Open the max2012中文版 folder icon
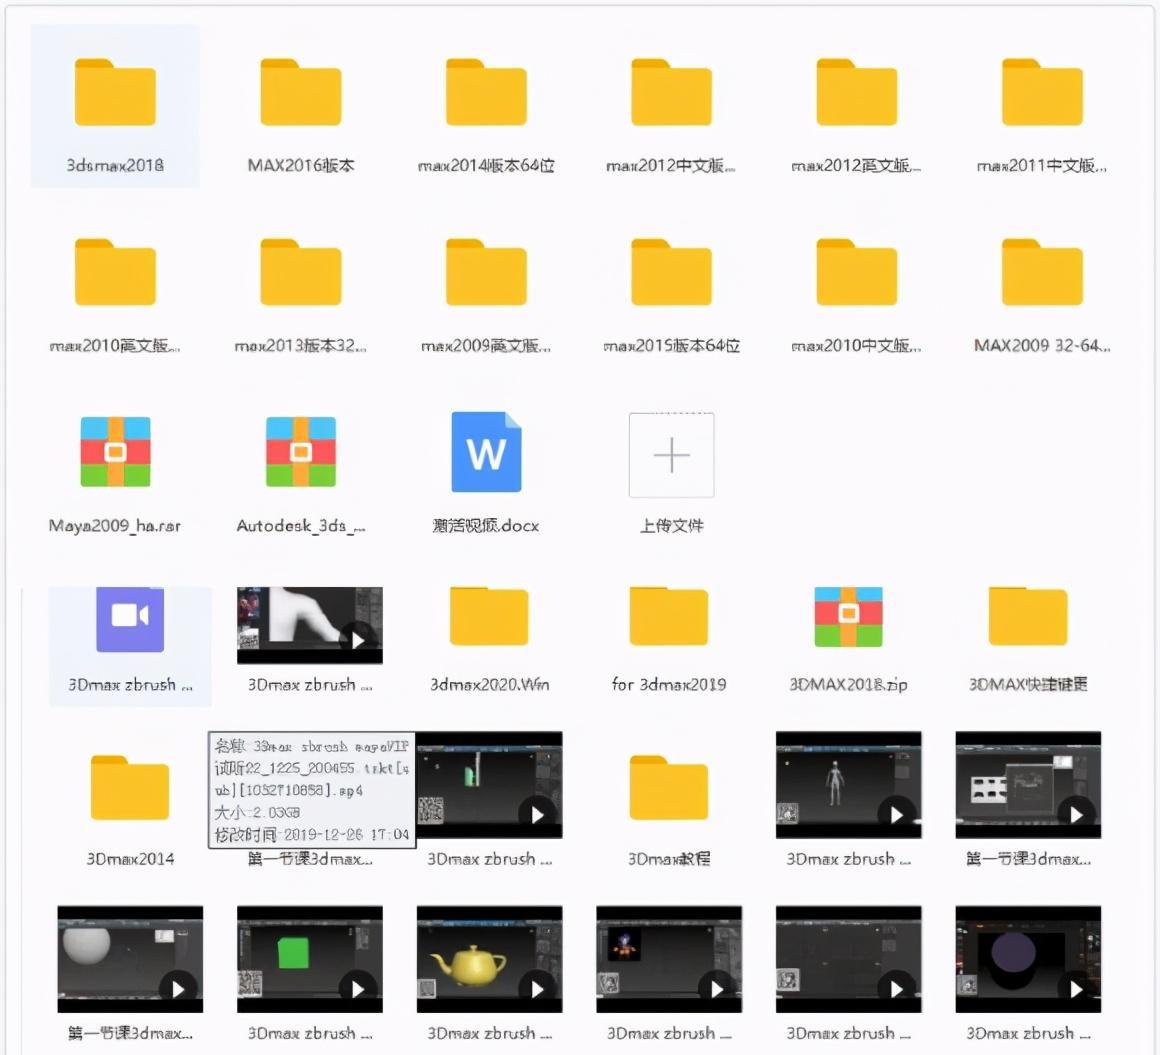This screenshot has height=1055, width=1160. (x=671, y=92)
